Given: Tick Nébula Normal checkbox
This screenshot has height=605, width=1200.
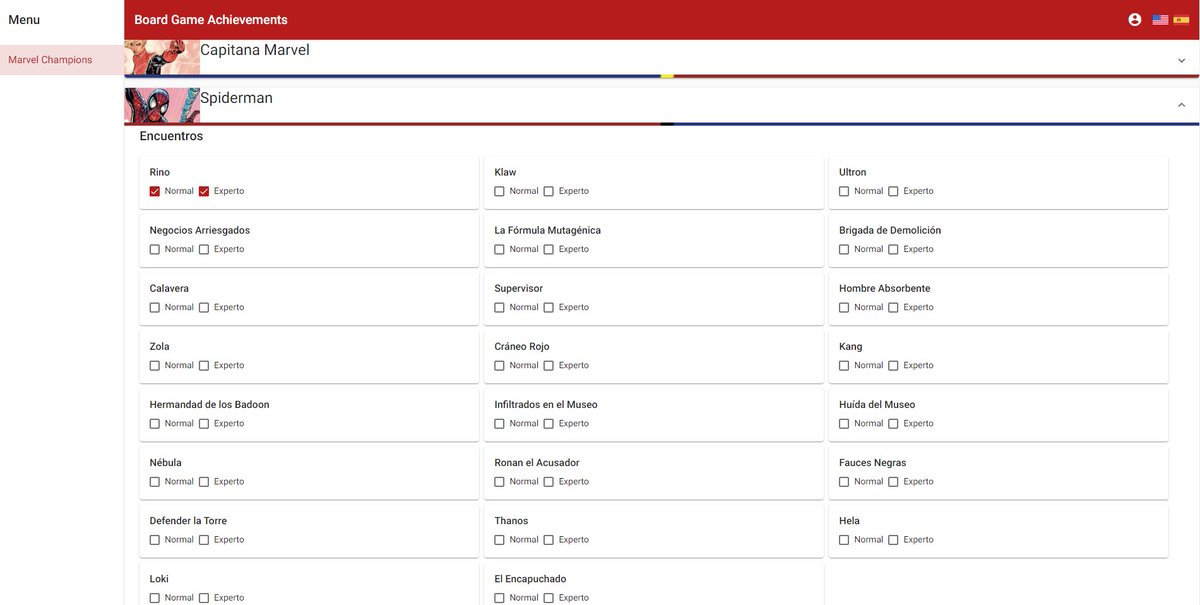Looking at the screenshot, I should 155,481.
